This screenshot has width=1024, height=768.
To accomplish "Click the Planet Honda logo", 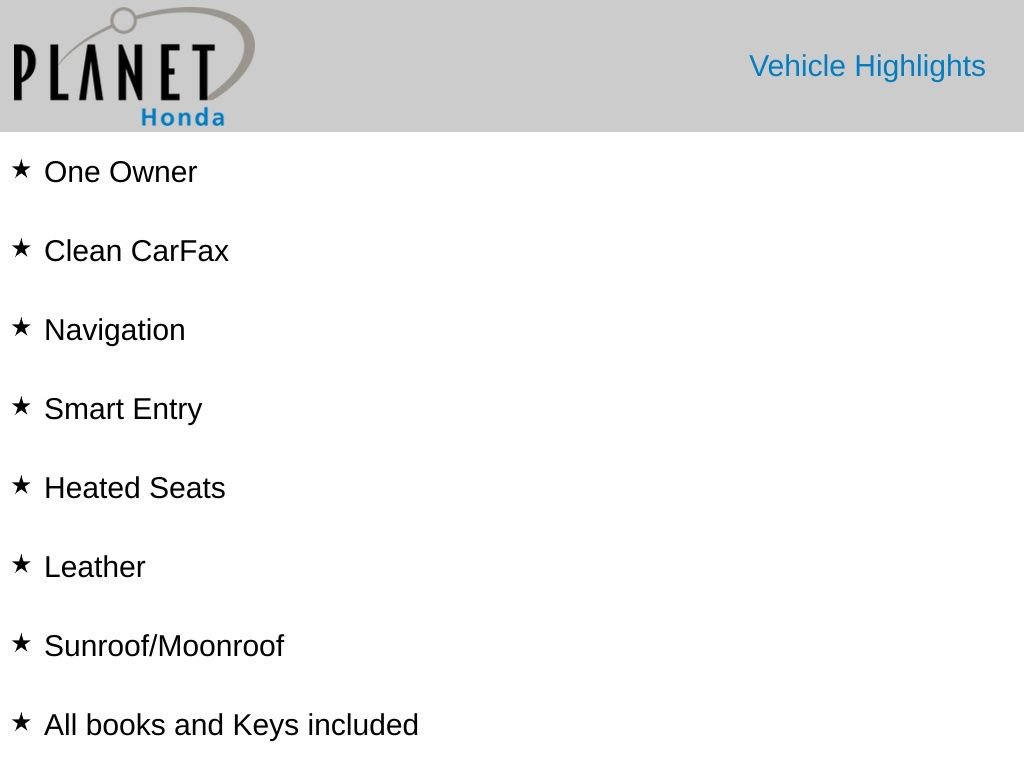I will coord(134,67).
